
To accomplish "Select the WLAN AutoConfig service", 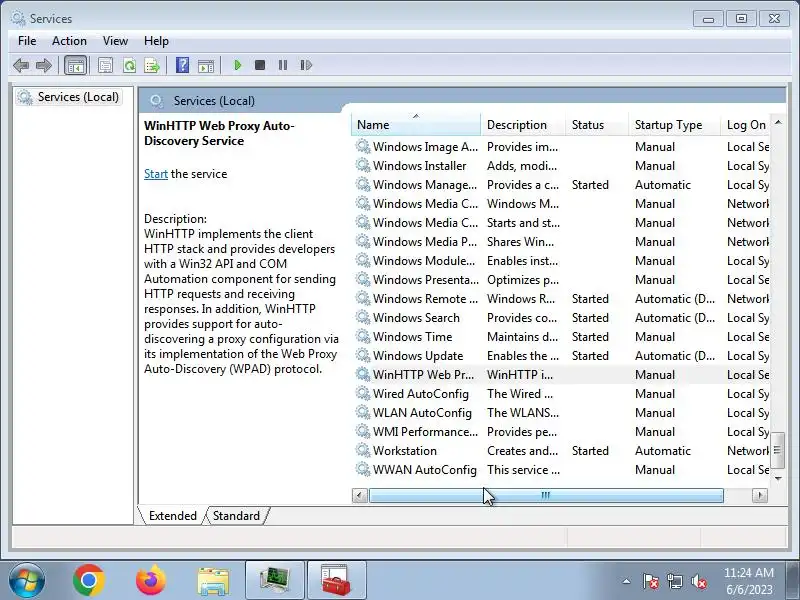I will tap(561, 412).
